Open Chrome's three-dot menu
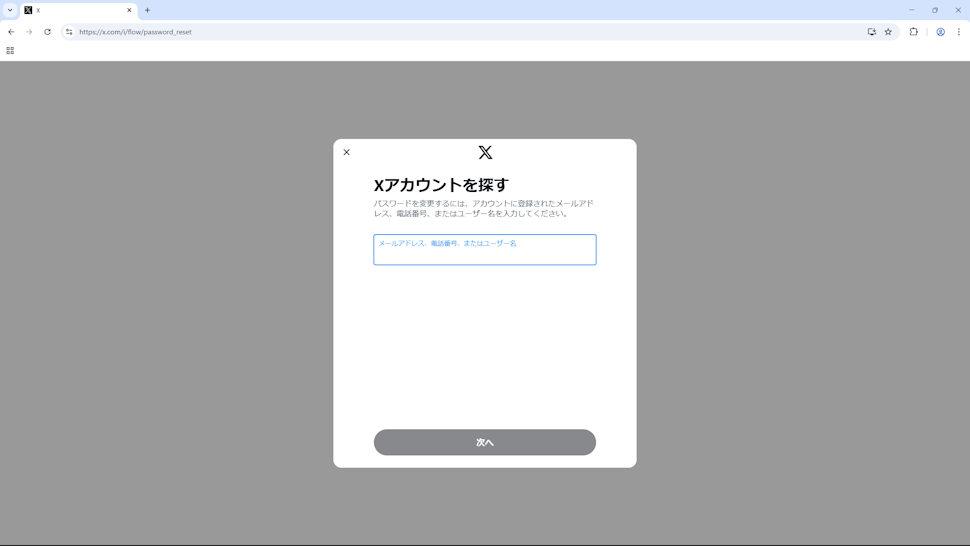Viewport: 970px width, 546px height. 959,32
